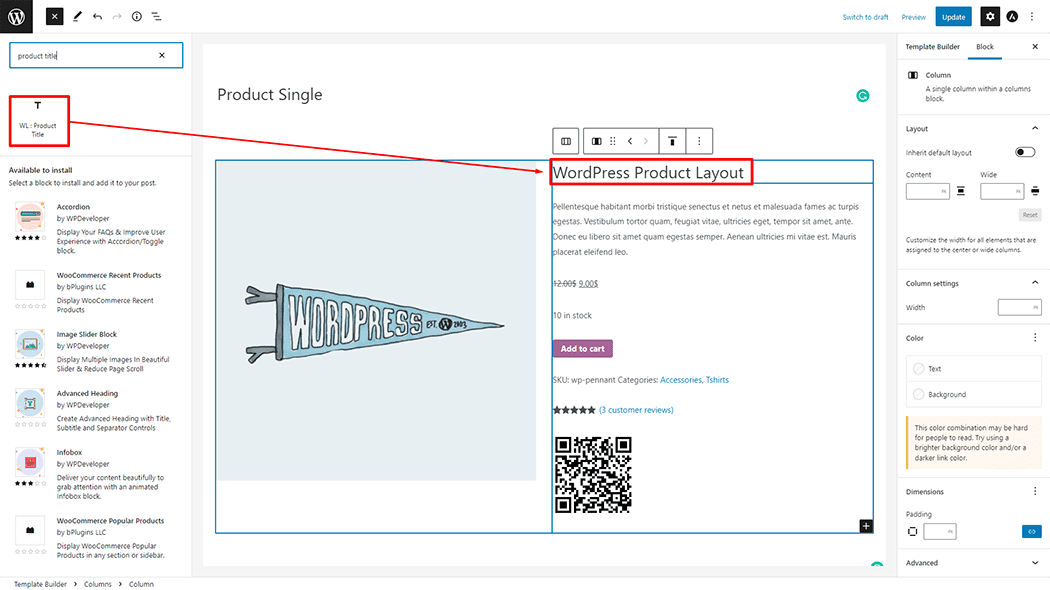Grab the block drag handle

coord(613,141)
